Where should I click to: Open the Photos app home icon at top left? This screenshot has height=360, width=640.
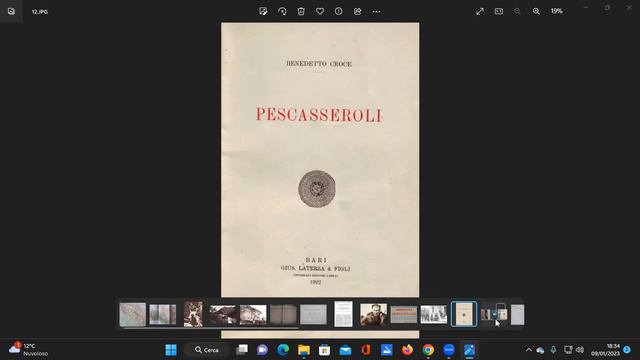[x=11, y=11]
